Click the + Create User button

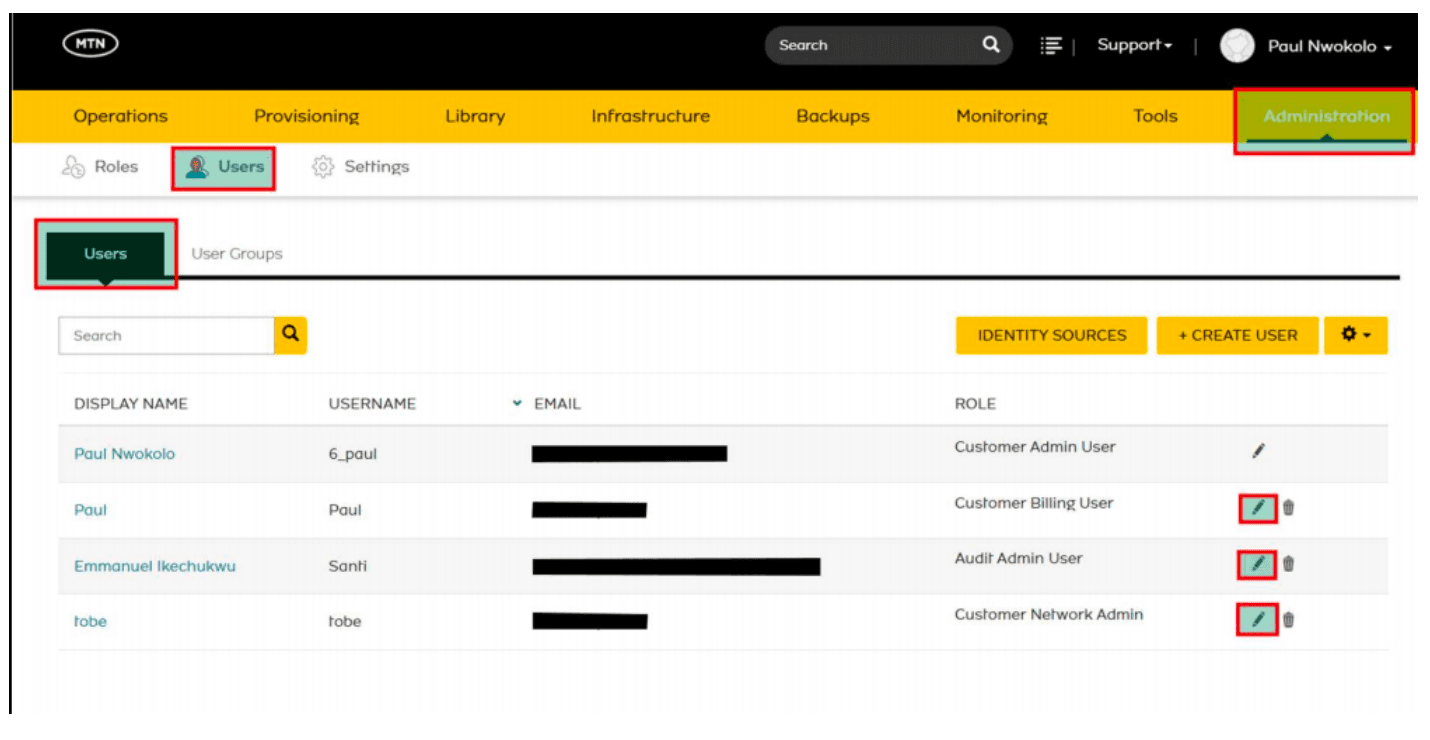pos(1237,335)
